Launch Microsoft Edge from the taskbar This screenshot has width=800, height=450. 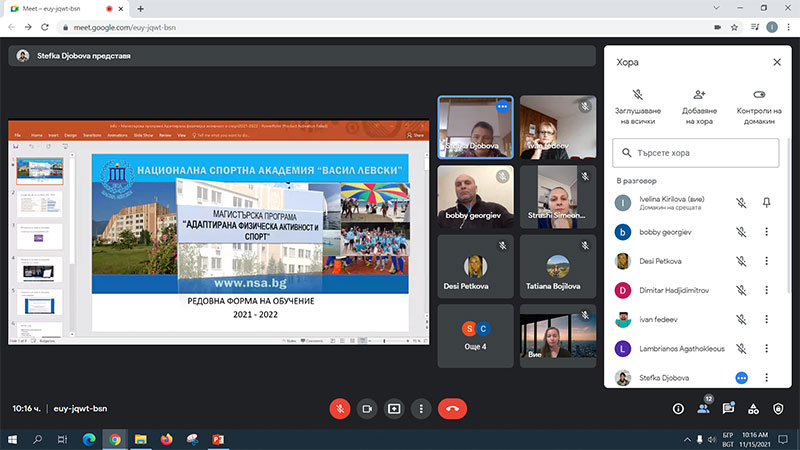pos(89,439)
